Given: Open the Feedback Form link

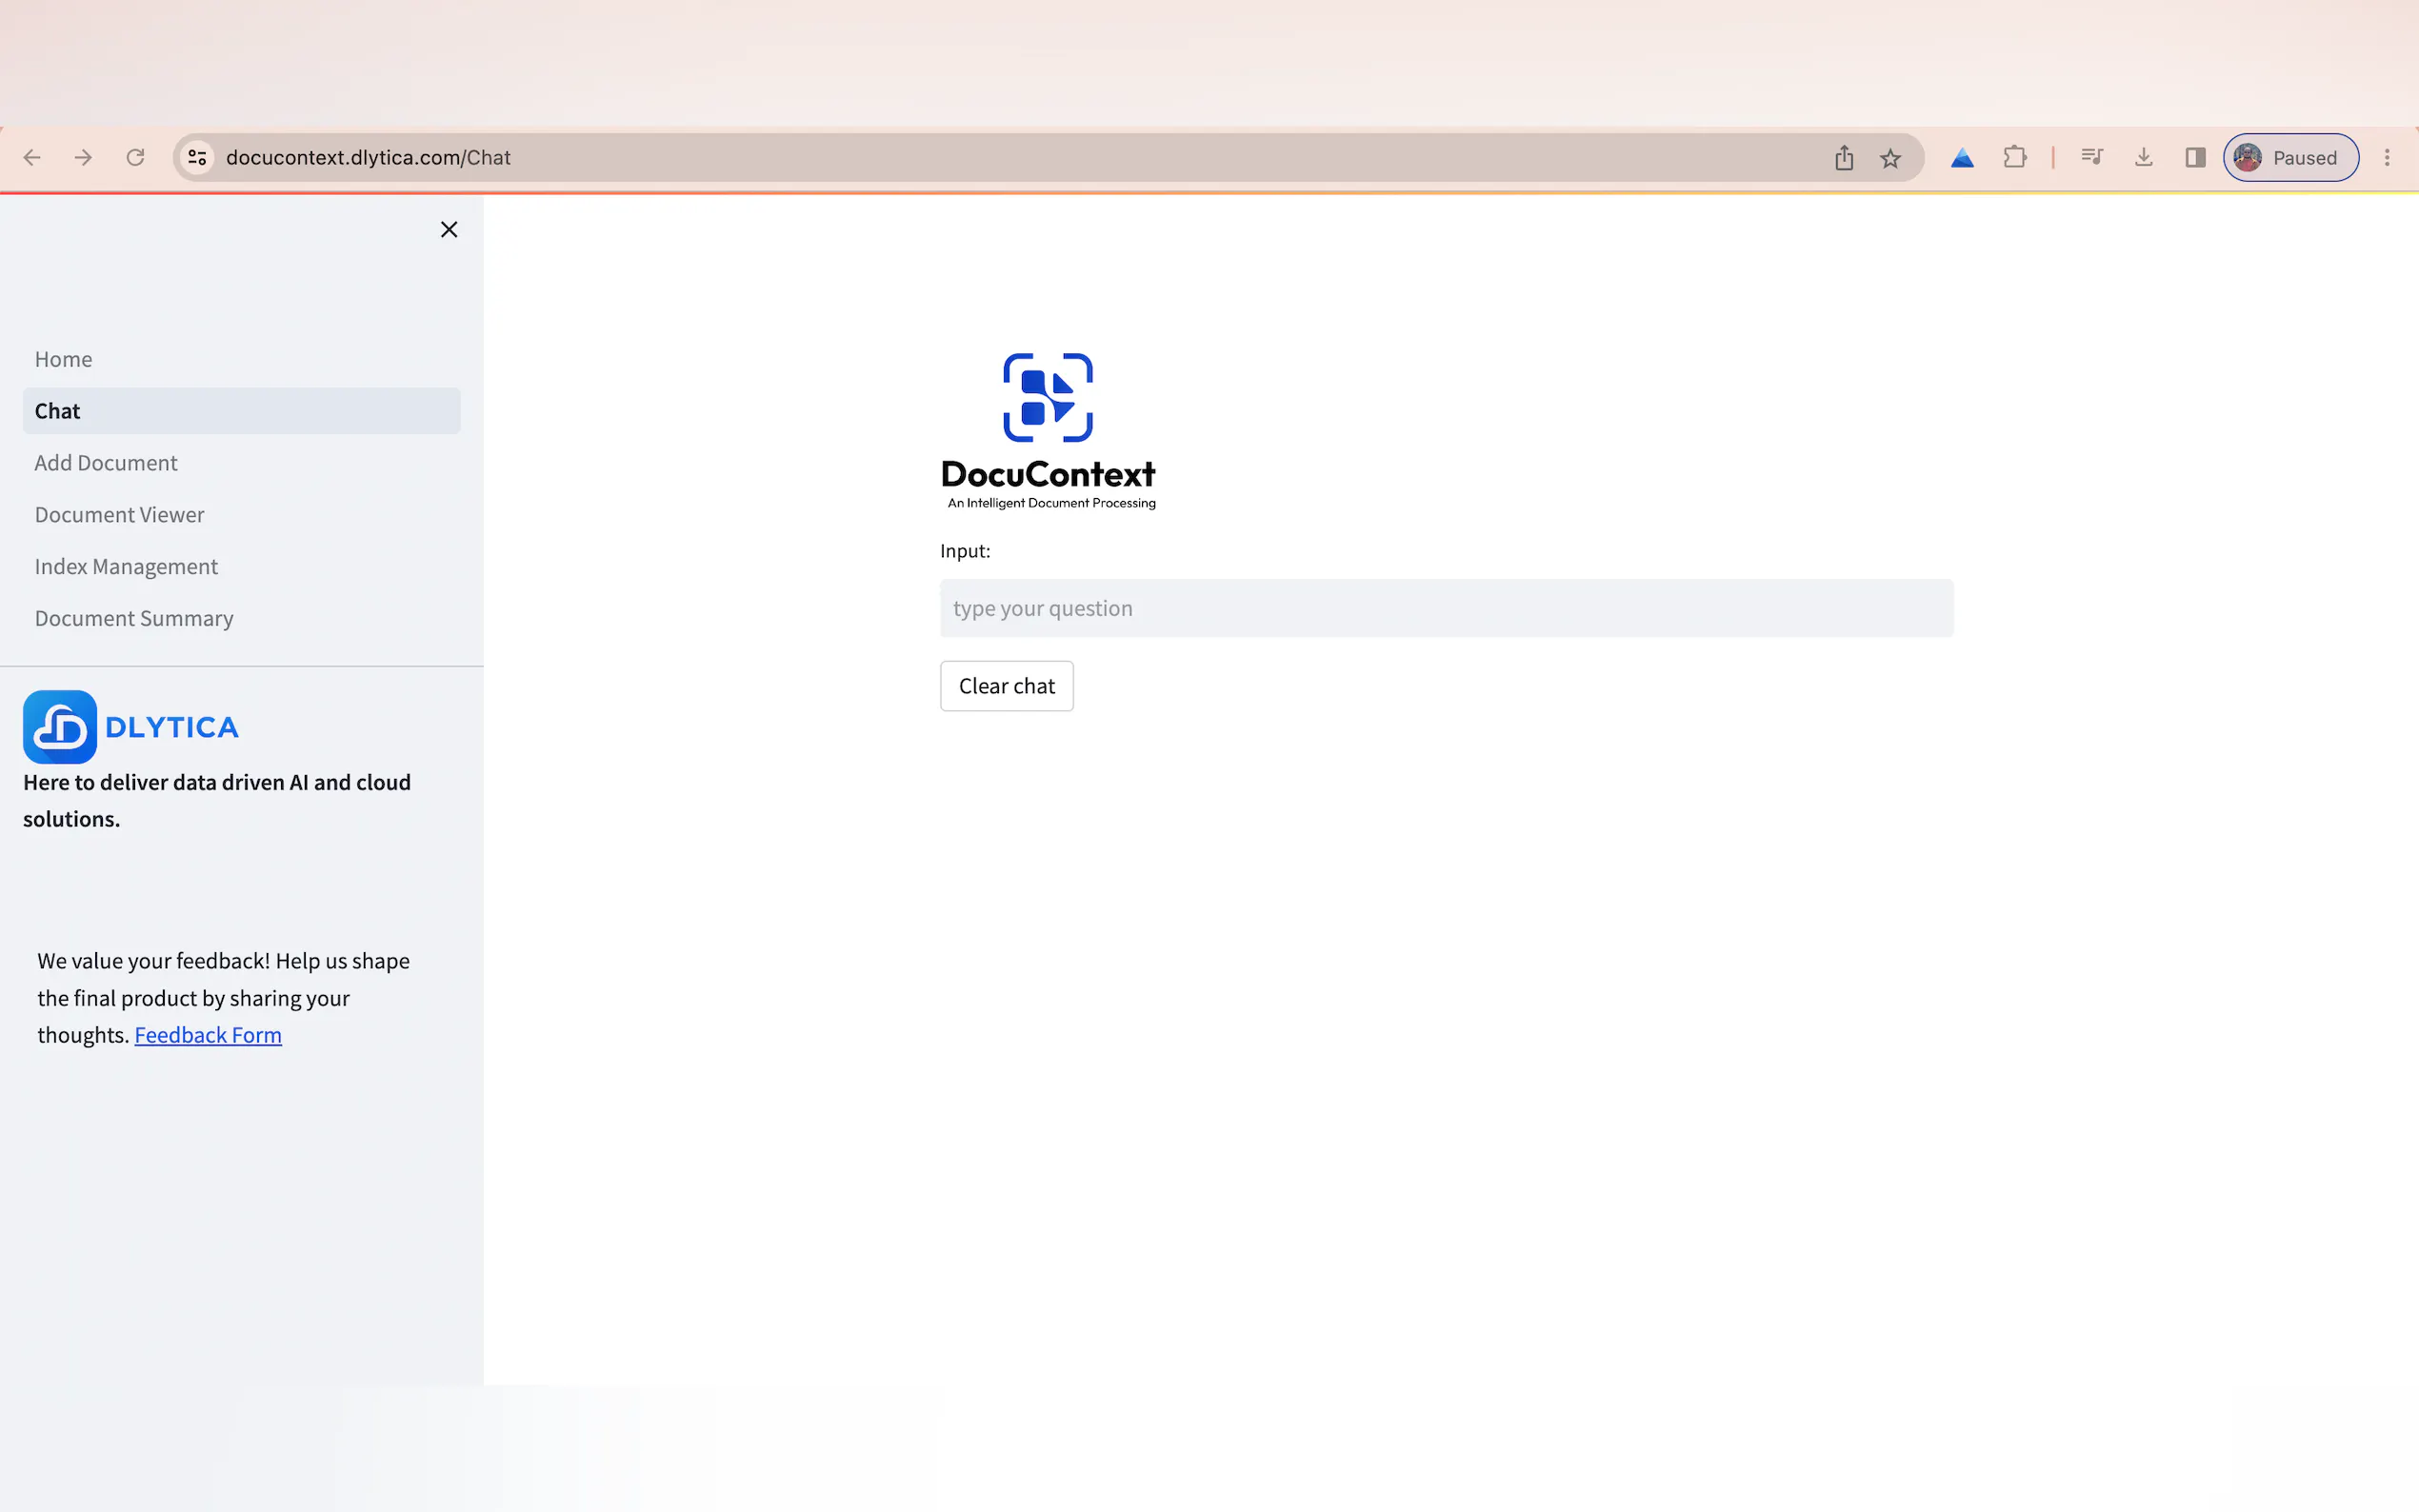Looking at the screenshot, I should [x=208, y=1035].
